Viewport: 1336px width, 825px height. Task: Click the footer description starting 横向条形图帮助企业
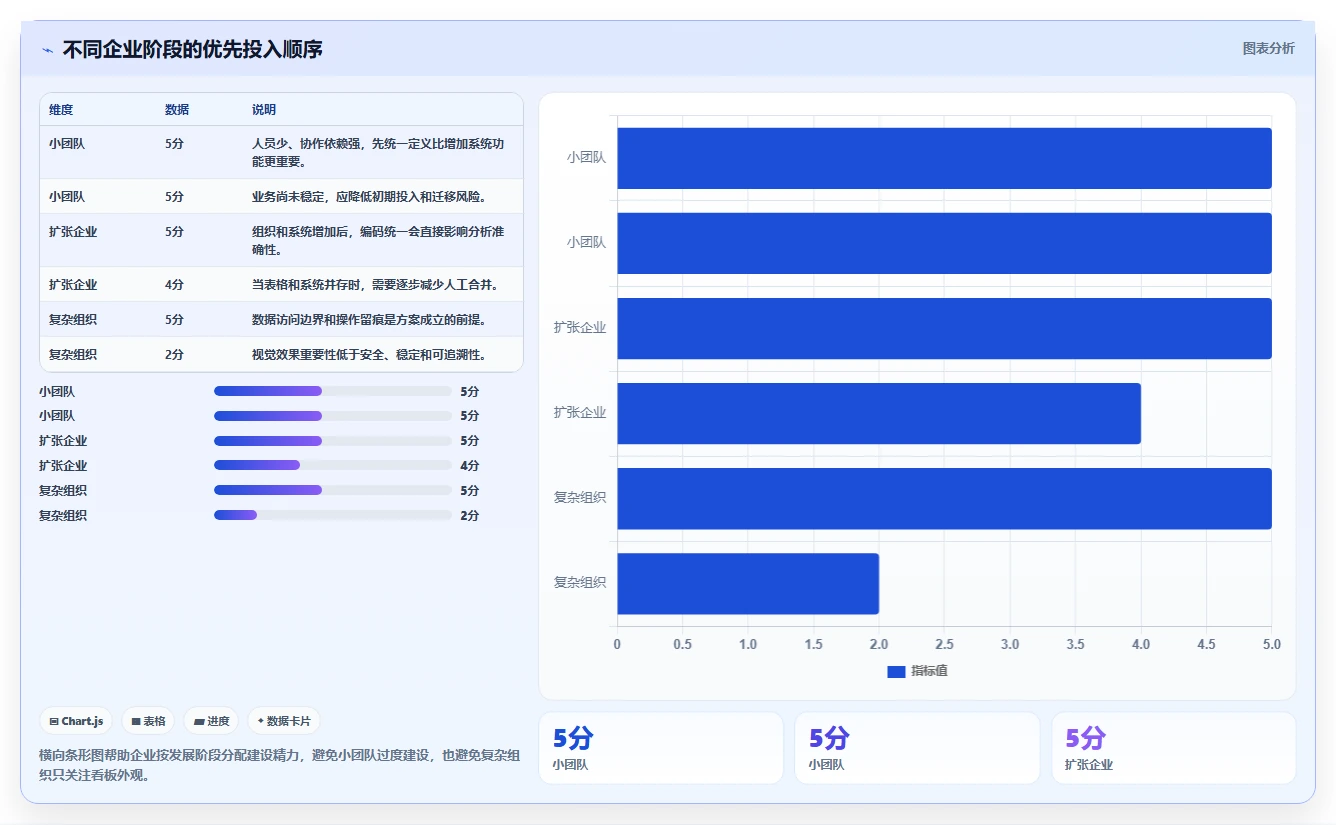pos(279,765)
